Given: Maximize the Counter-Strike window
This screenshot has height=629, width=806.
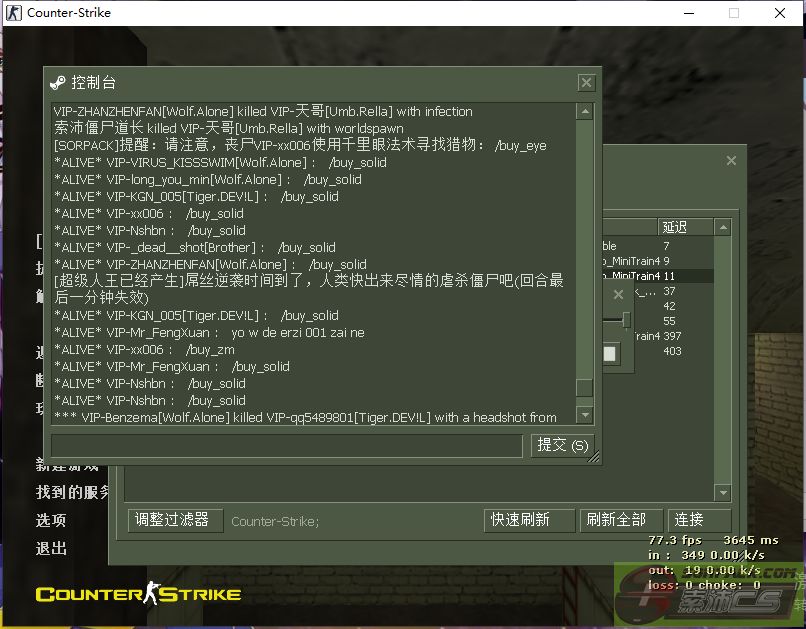Looking at the screenshot, I should [x=734, y=13].
